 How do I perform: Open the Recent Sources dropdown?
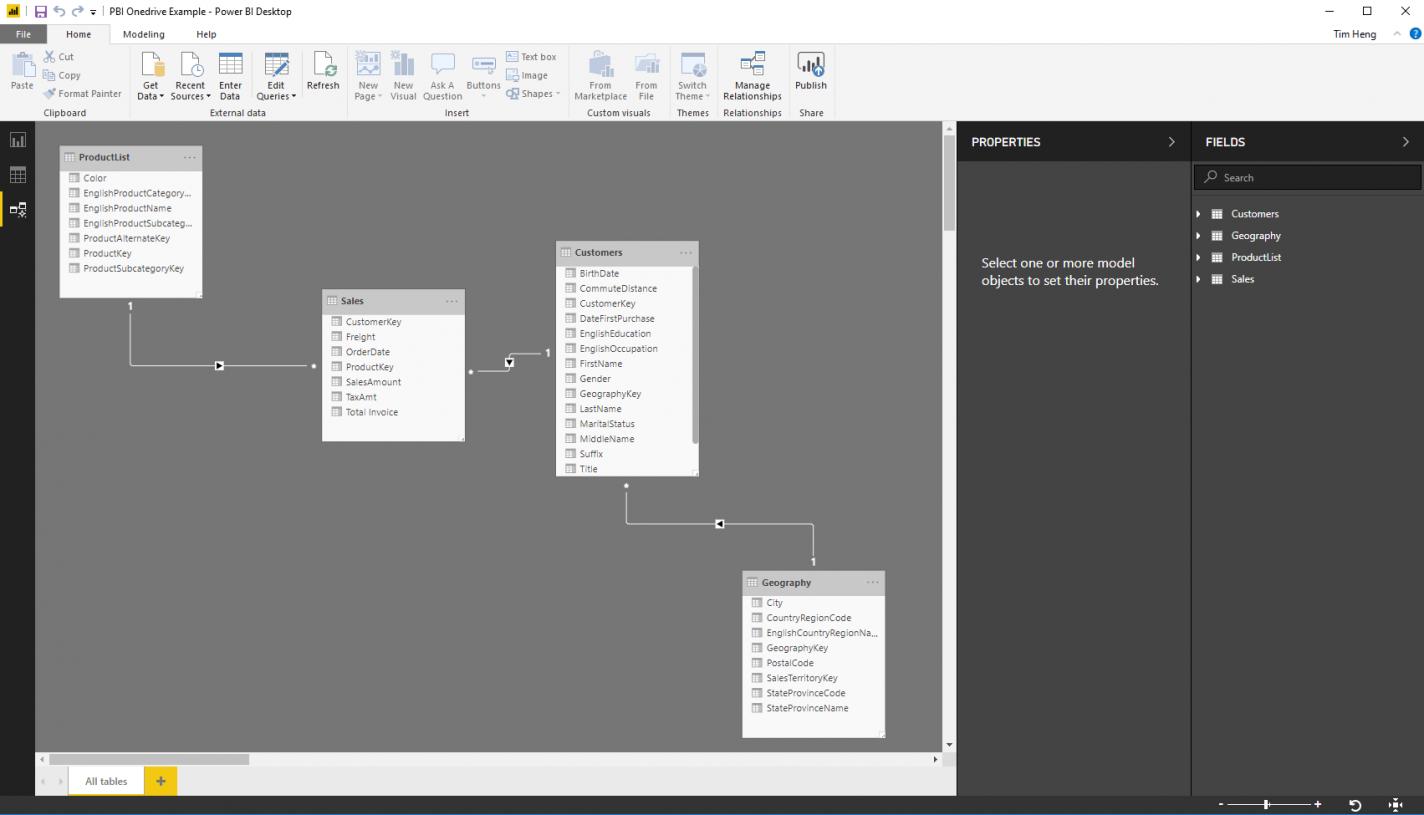click(x=190, y=76)
